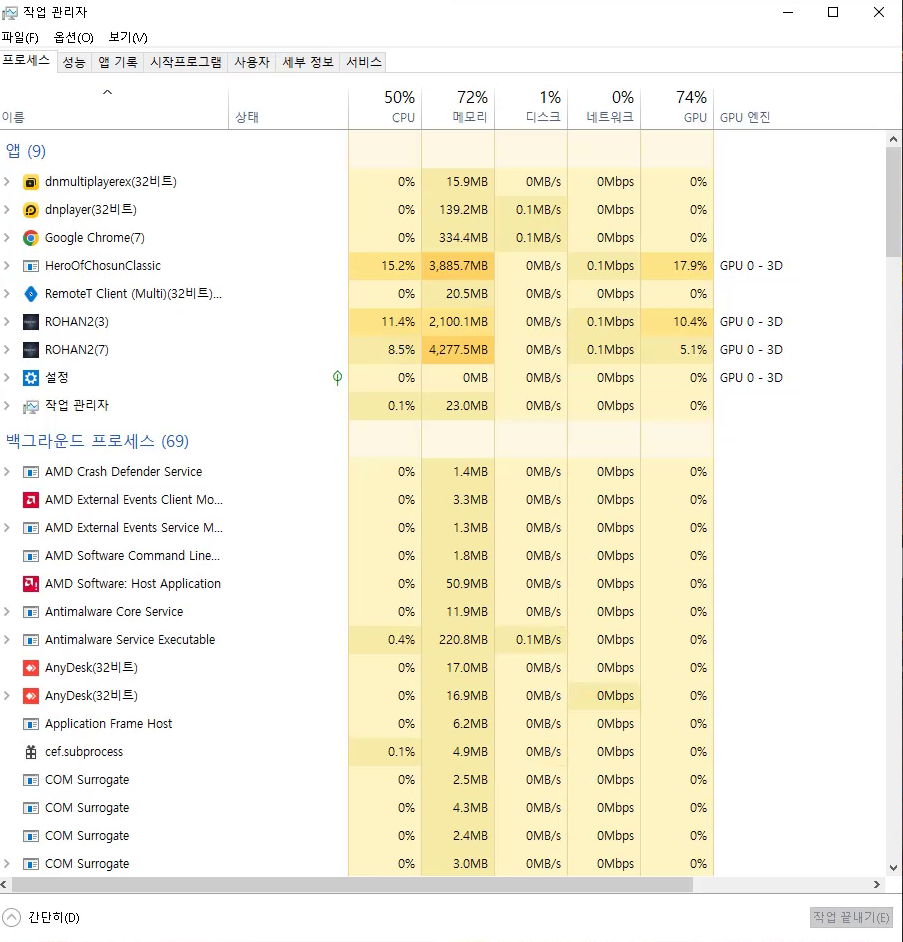The height and width of the screenshot is (942, 903).
Task: Open the 옵션(O) menu
Action: click(x=73, y=37)
